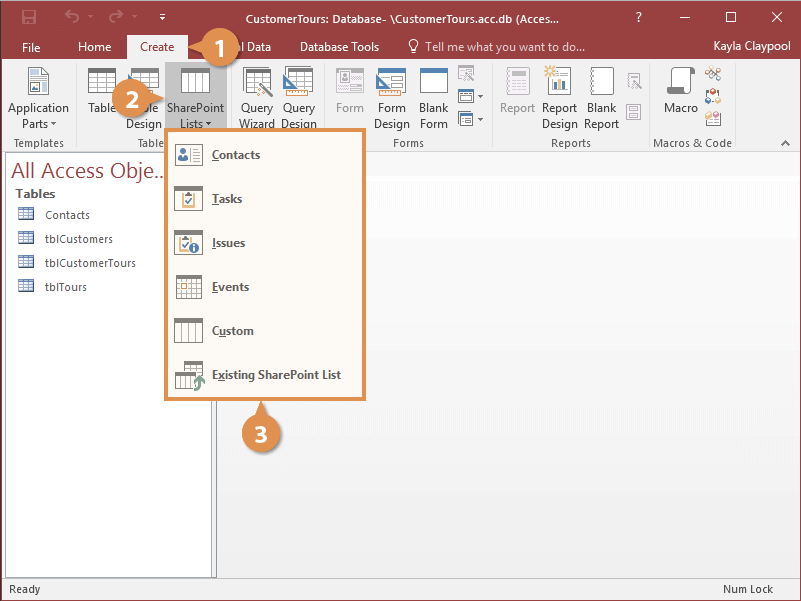The width and height of the screenshot is (801, 601).
Task: Click the Form Wizard icon
Action: (466, 74)
